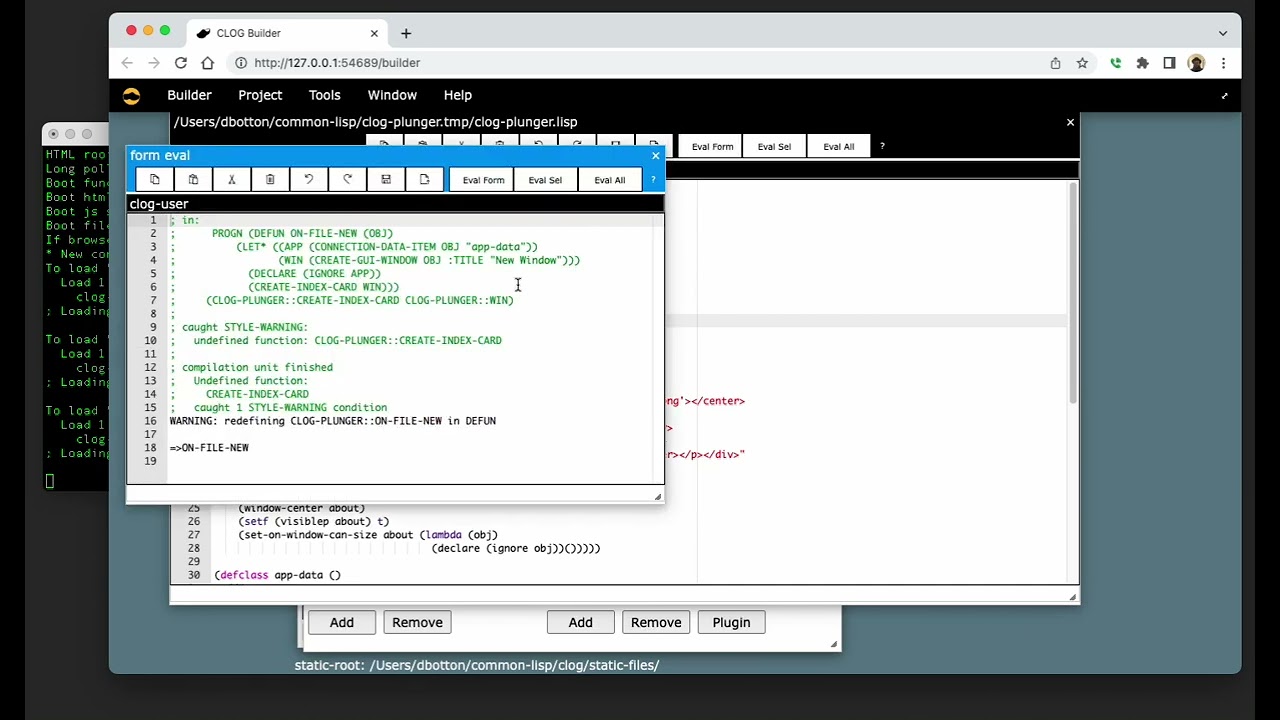
Task: Click the '(defclass app-data ()' code line
Action: (277, 575)
